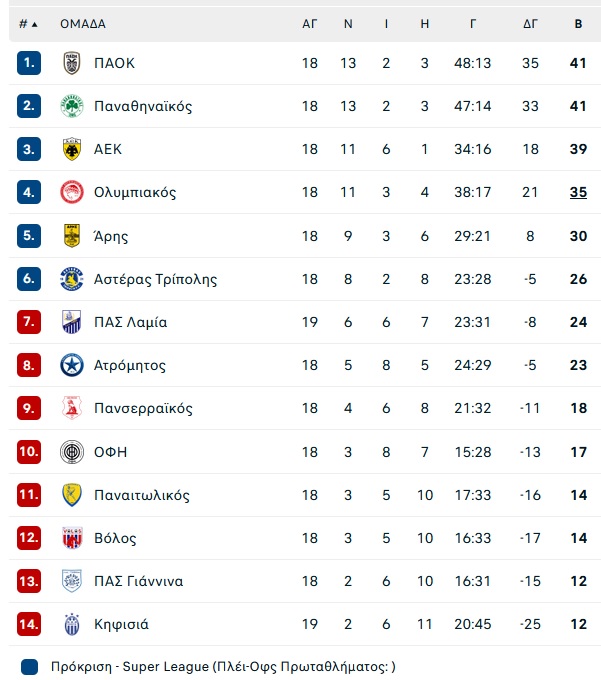The image size is (601, 680).
Task: Open the Πανσερραϊκός team name link
Action: [143, 408]
